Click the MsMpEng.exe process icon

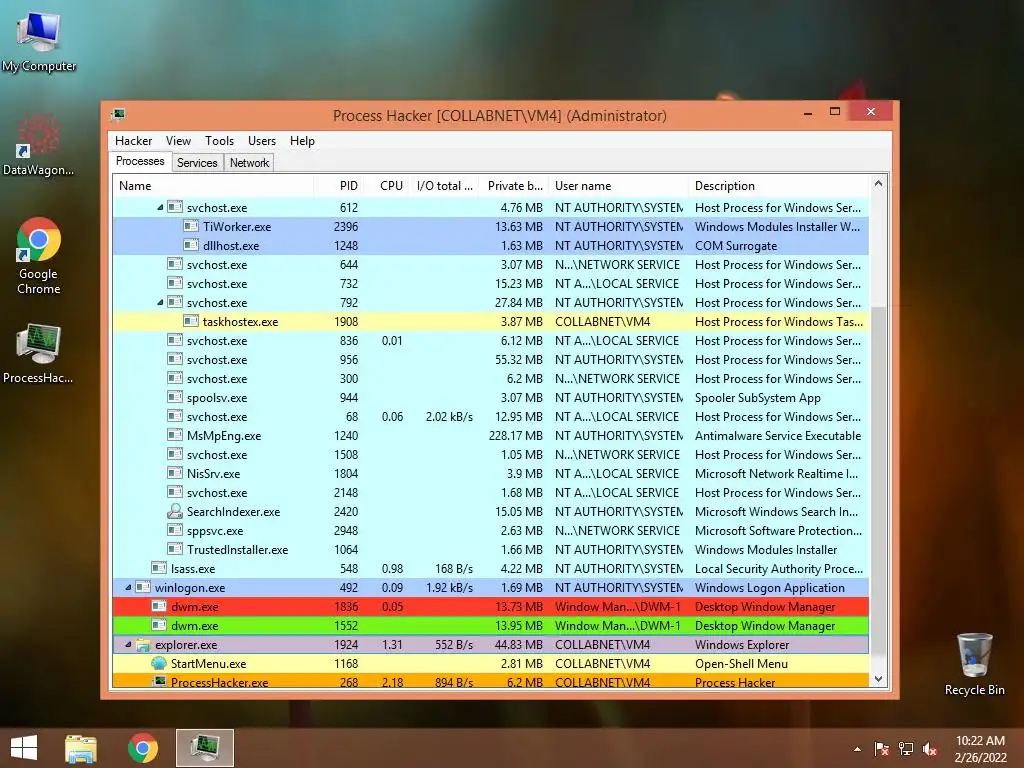pos(174,436)
